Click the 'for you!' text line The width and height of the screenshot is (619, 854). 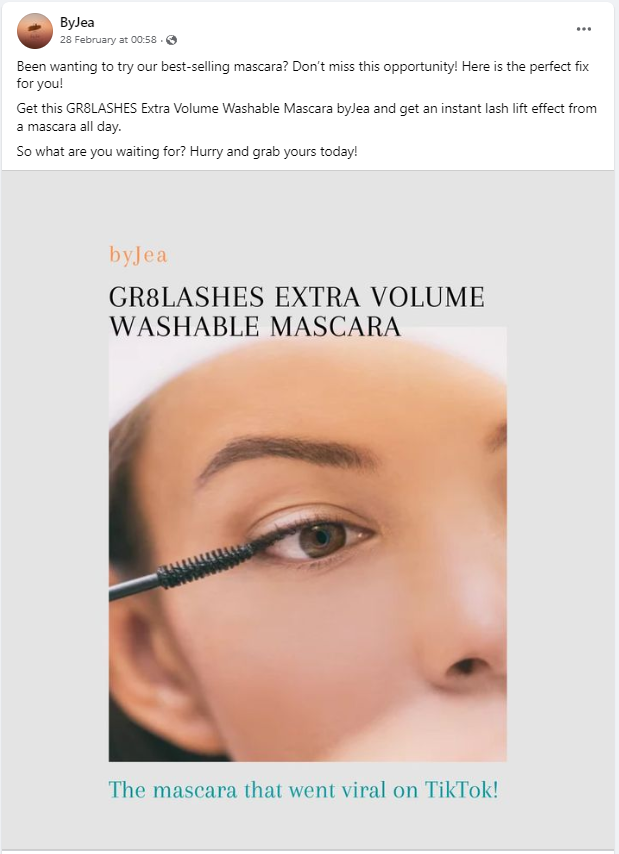[x=40, y=83]
